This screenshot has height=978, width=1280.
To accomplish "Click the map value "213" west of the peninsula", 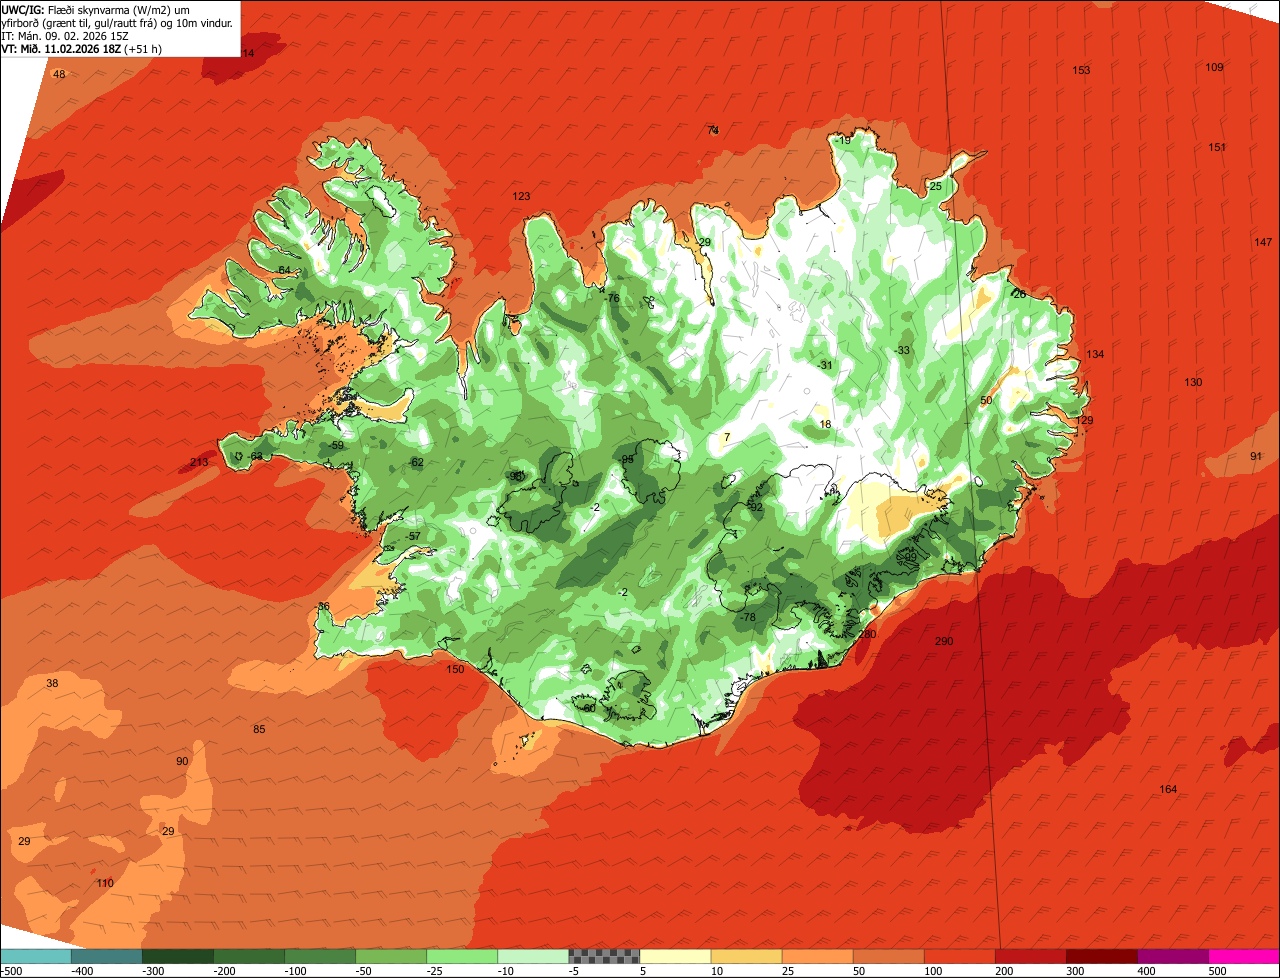I will [199, 462].
